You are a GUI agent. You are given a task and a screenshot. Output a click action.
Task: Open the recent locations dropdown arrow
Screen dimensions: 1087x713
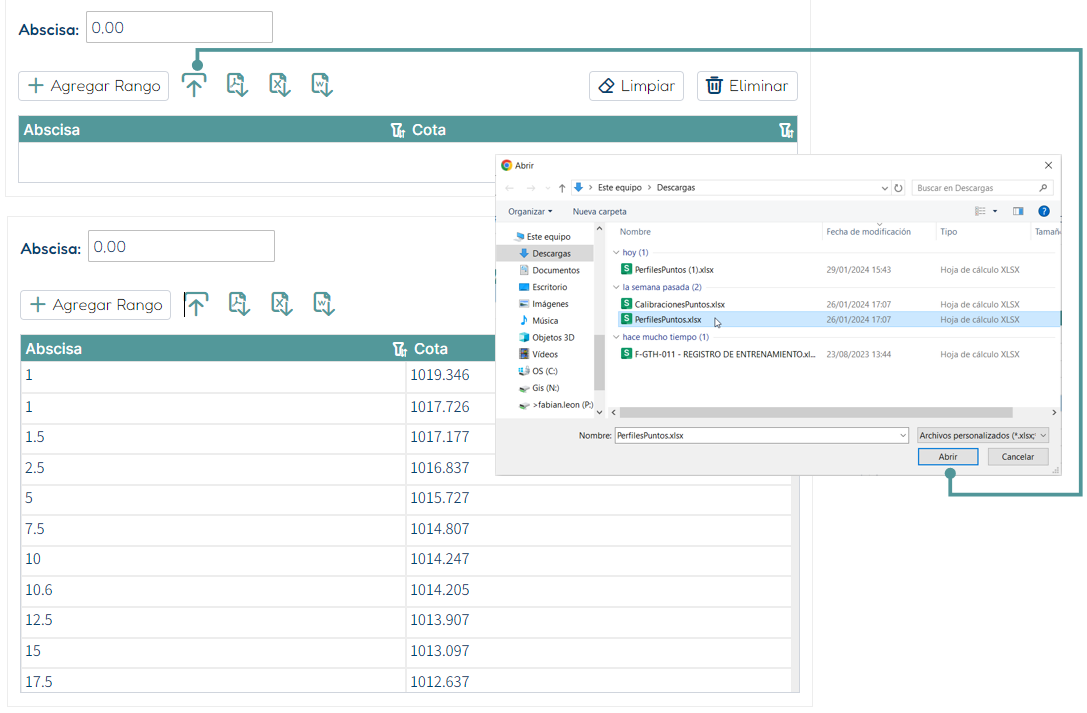pyautogui.click(x=548, y=188)
